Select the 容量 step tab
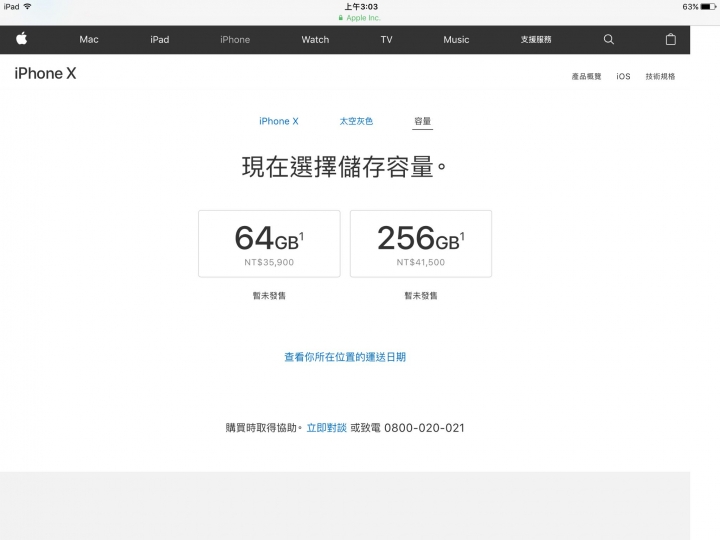 tap(422, 121)
